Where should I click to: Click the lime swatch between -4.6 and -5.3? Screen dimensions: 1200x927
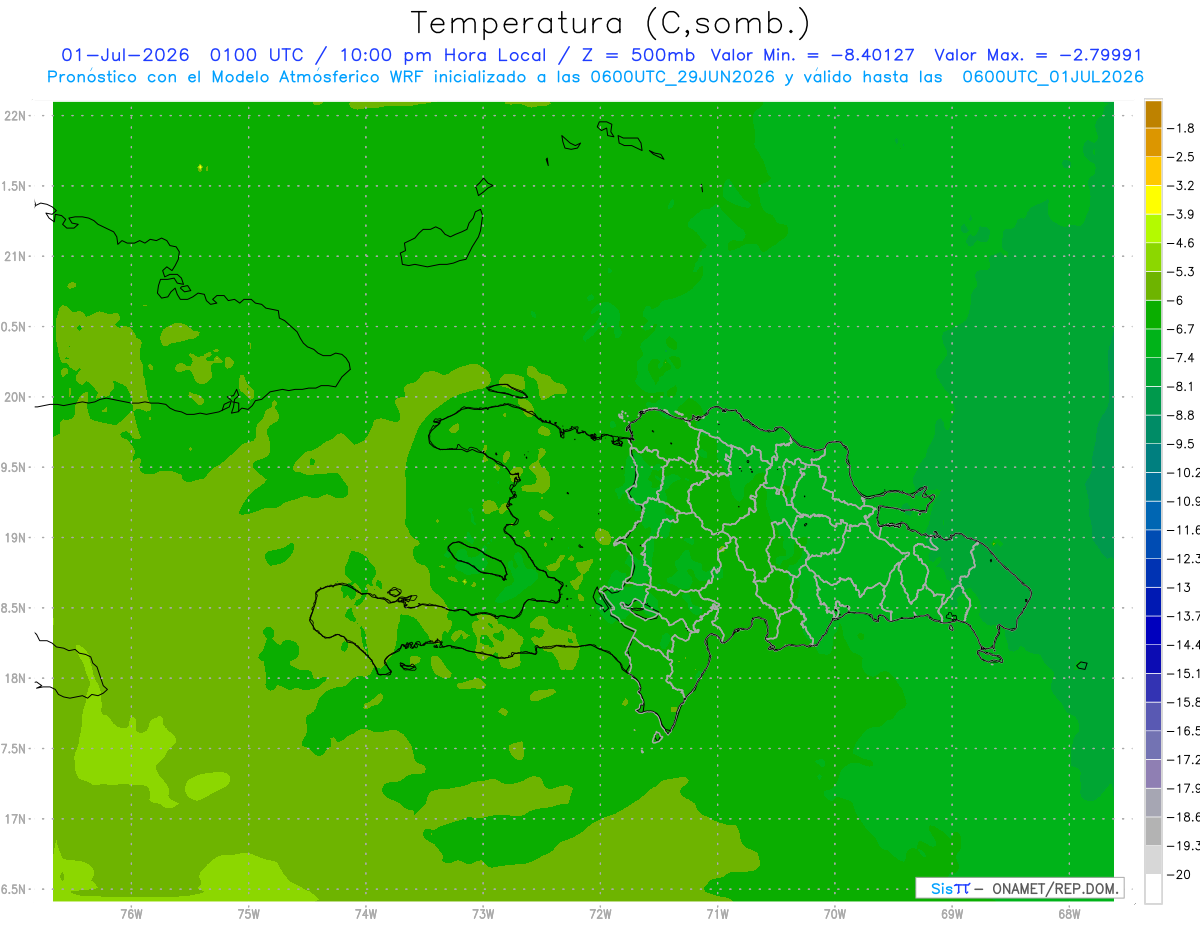[x=1153, y=257]
